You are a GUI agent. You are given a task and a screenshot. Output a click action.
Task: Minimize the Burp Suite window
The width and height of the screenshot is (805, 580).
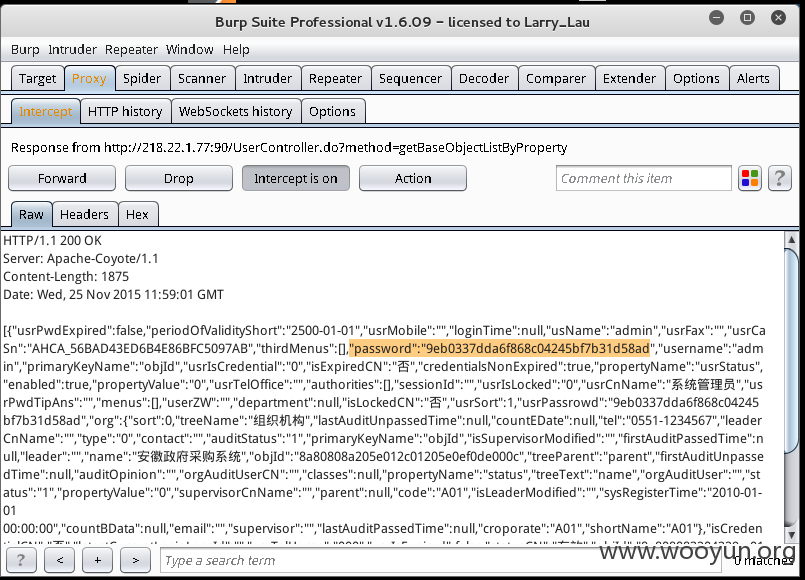pos(716,17)
